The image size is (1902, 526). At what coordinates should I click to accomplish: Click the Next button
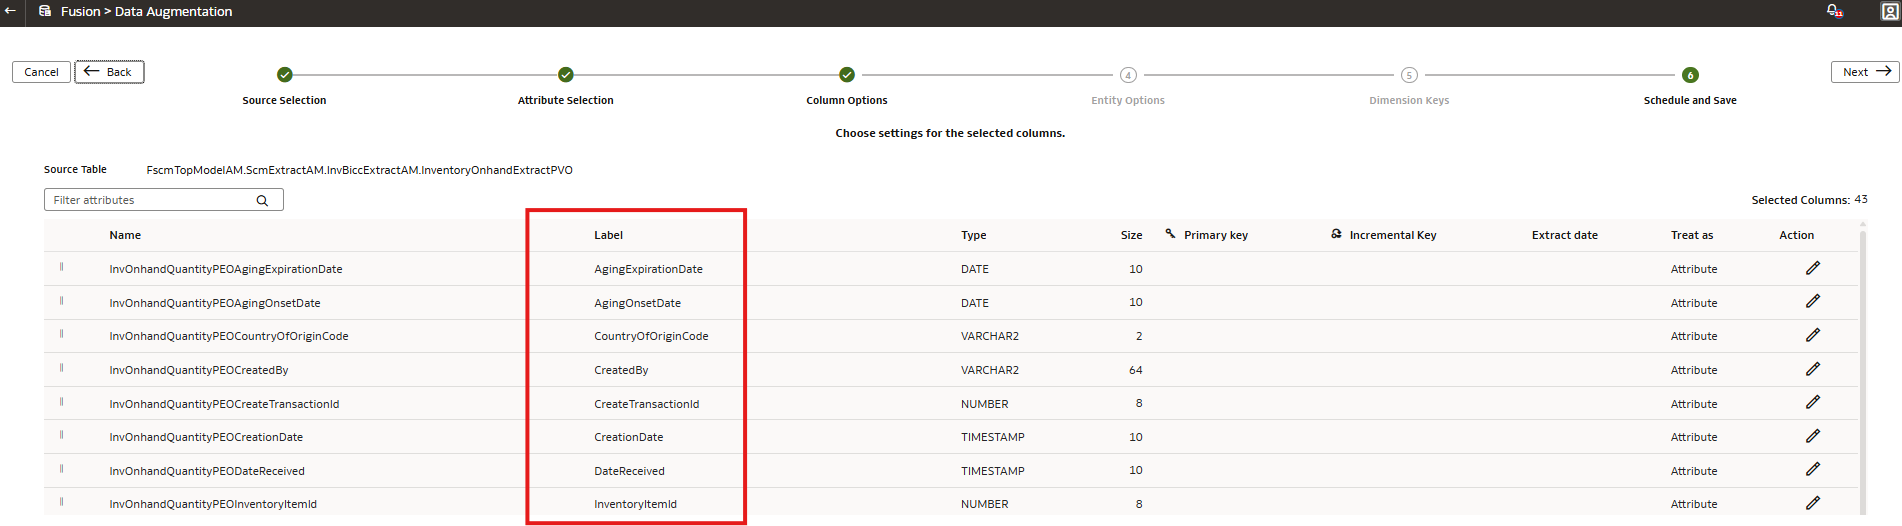1865,72
